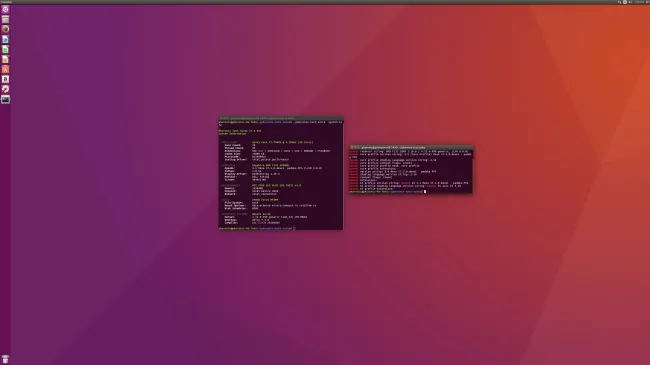The height and width of the screenshot is (365, 650).
Task: Focus the system-info terminal title bar
Action: (x=281, y=118)
